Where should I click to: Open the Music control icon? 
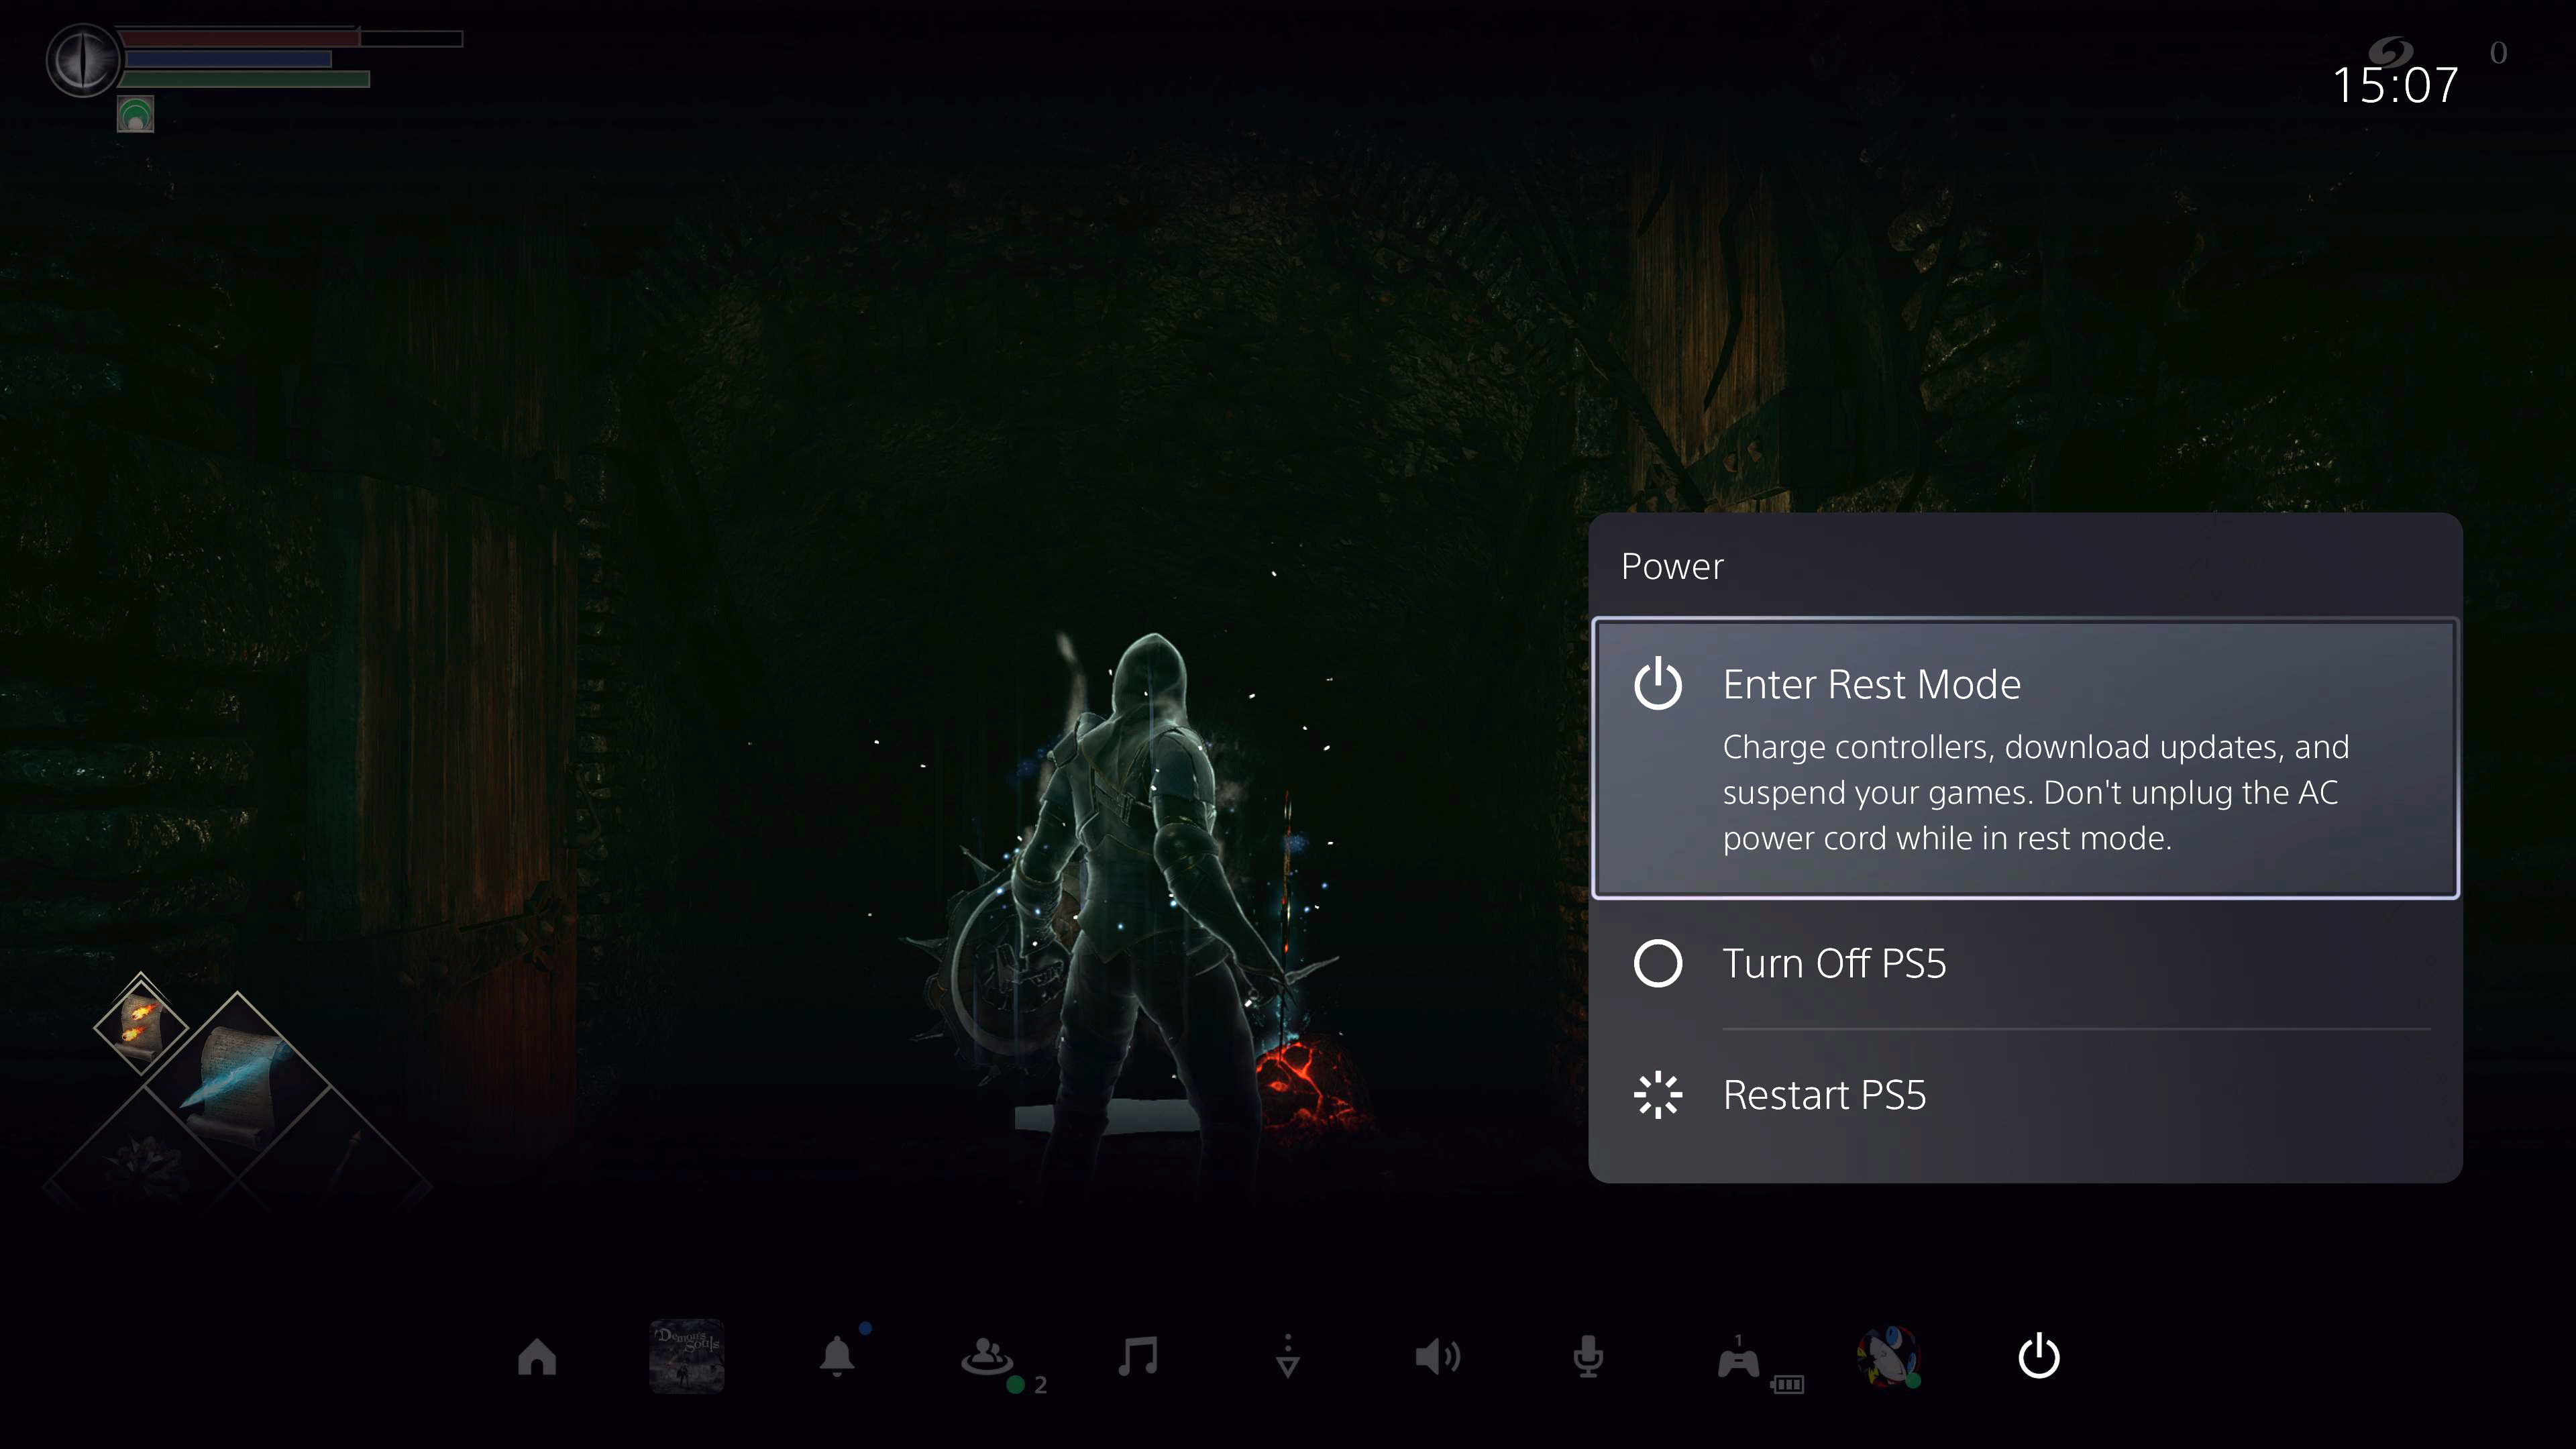click(1138, 1357)
